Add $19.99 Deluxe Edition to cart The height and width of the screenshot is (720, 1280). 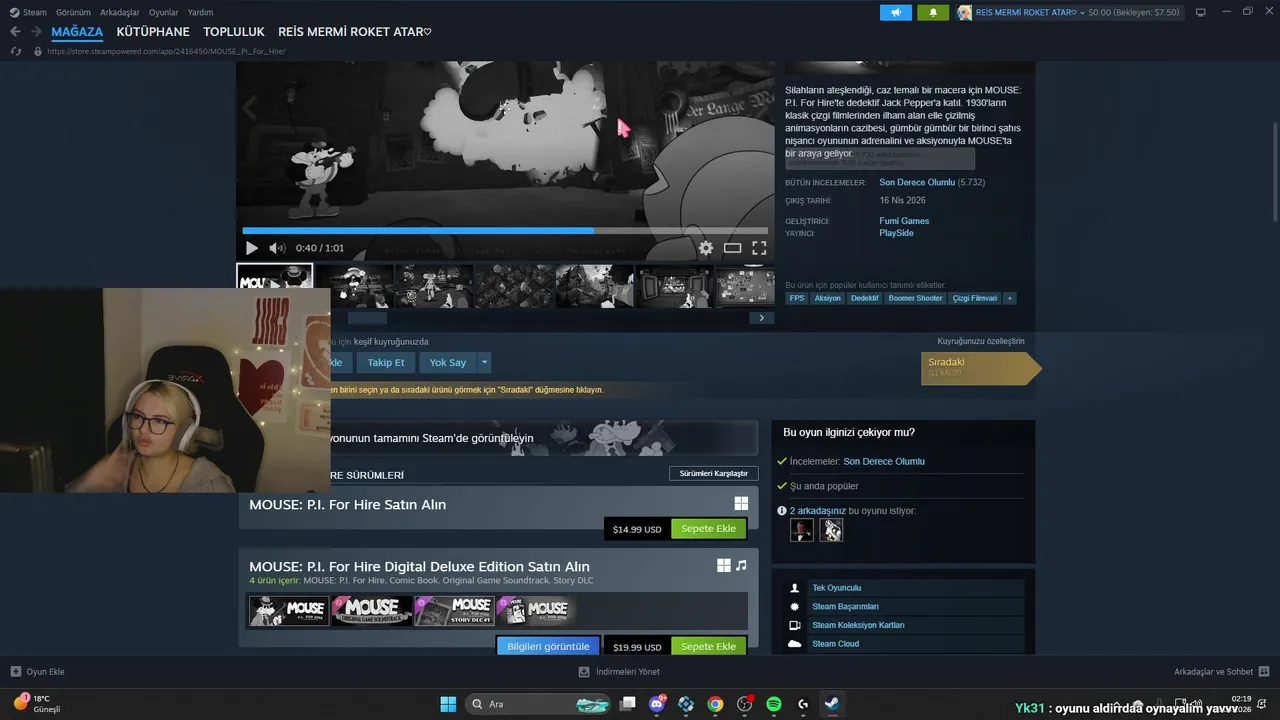pyautogui.click(x=708, y=647)
